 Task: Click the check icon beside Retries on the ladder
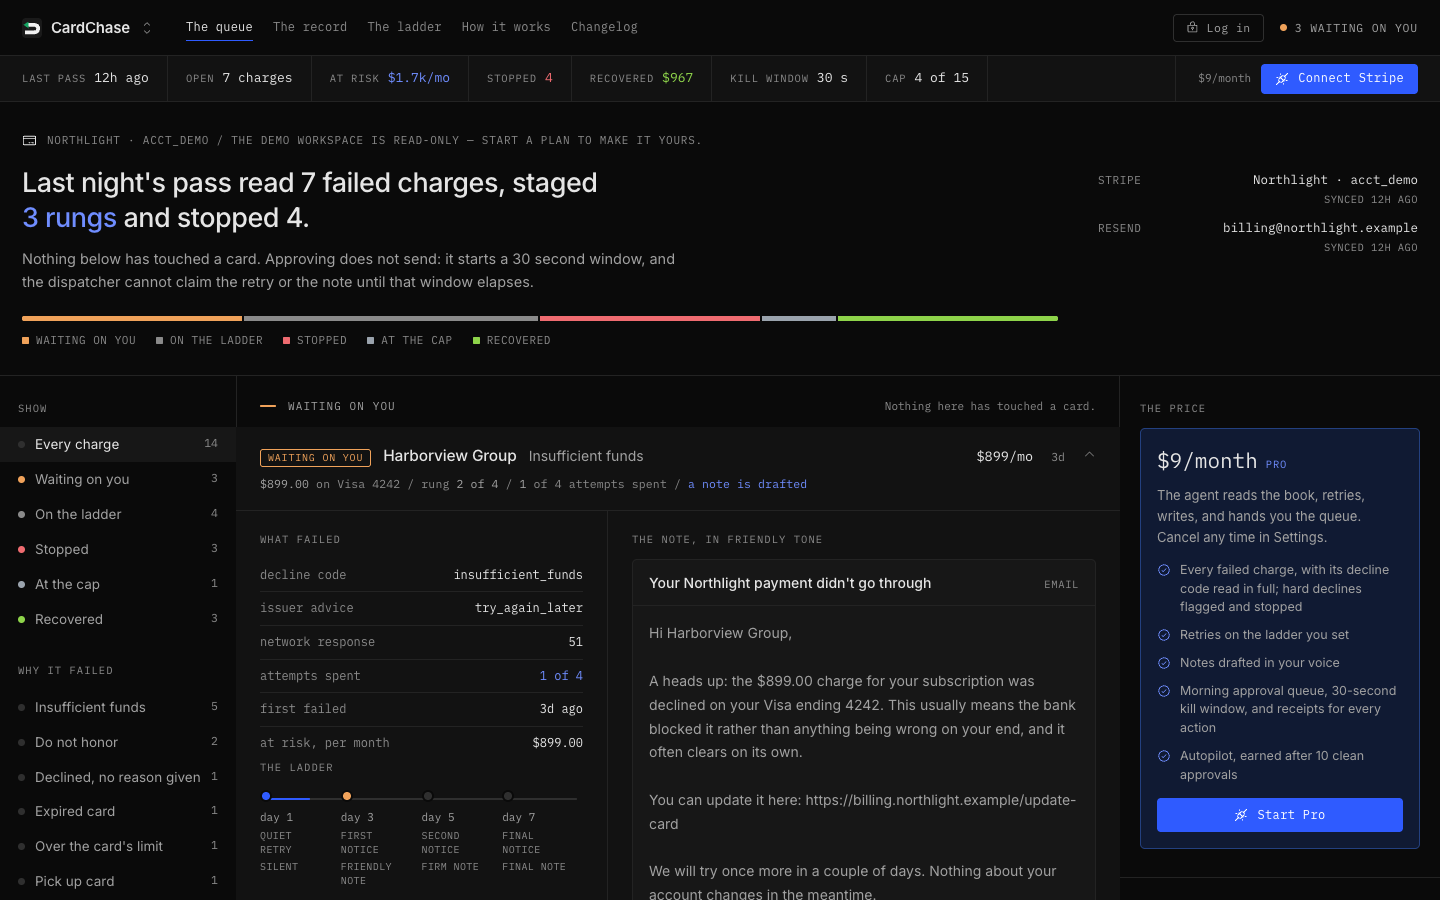[1164, 635]
